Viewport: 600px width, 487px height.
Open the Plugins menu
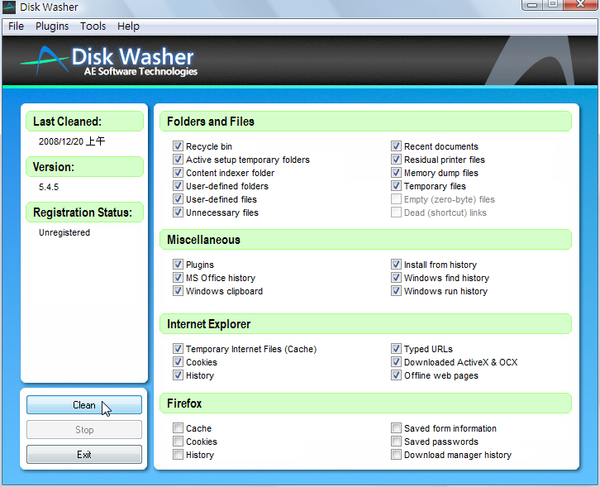[52, 26]
